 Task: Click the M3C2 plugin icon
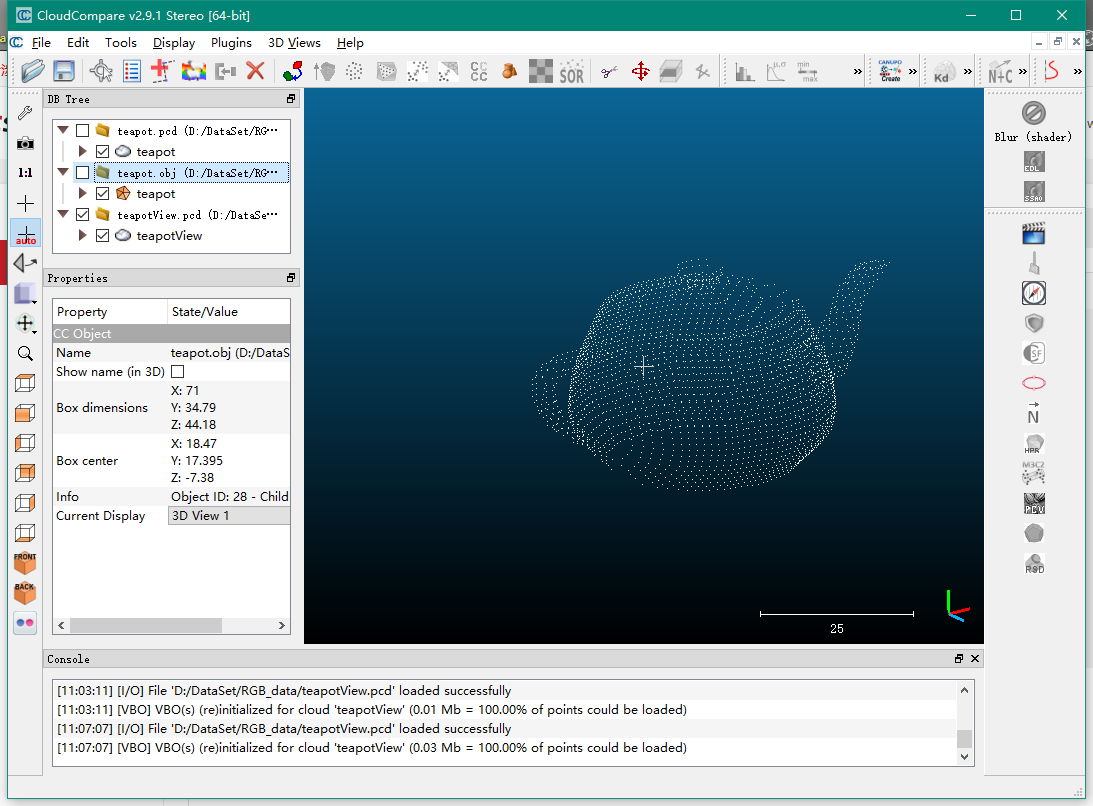click(x=1034, y=473)
